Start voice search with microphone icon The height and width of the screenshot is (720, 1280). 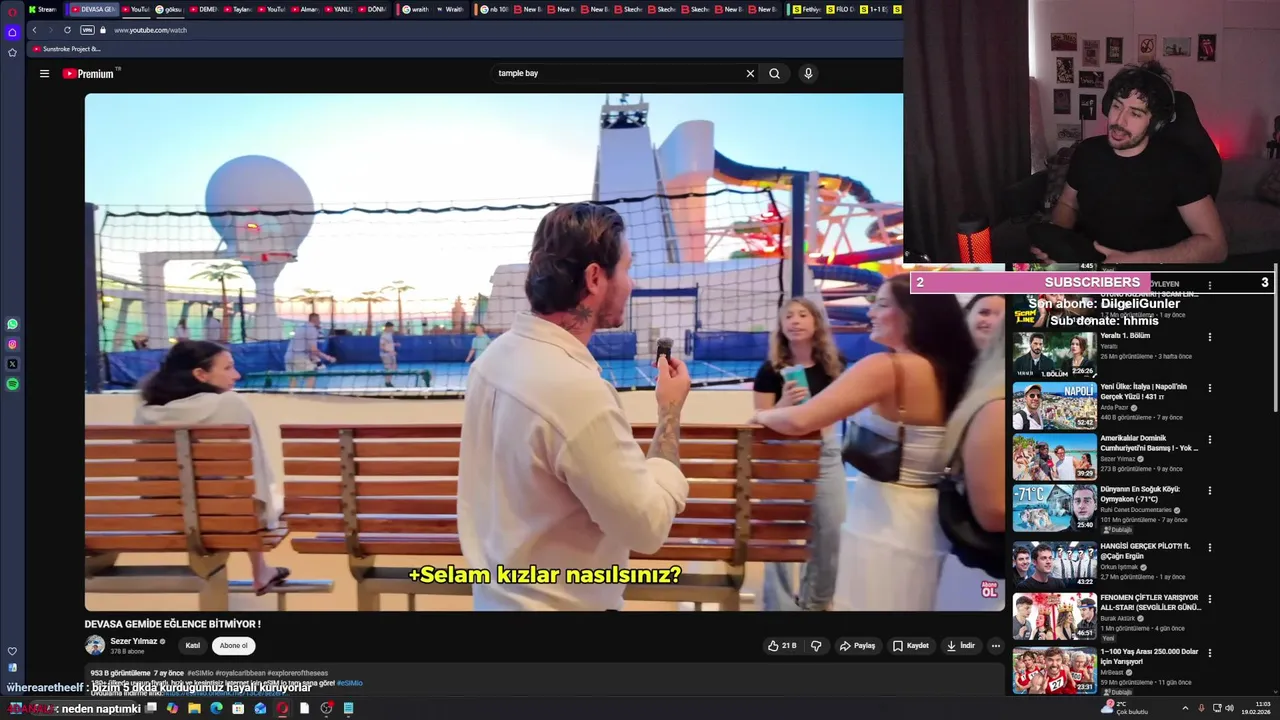808,73
